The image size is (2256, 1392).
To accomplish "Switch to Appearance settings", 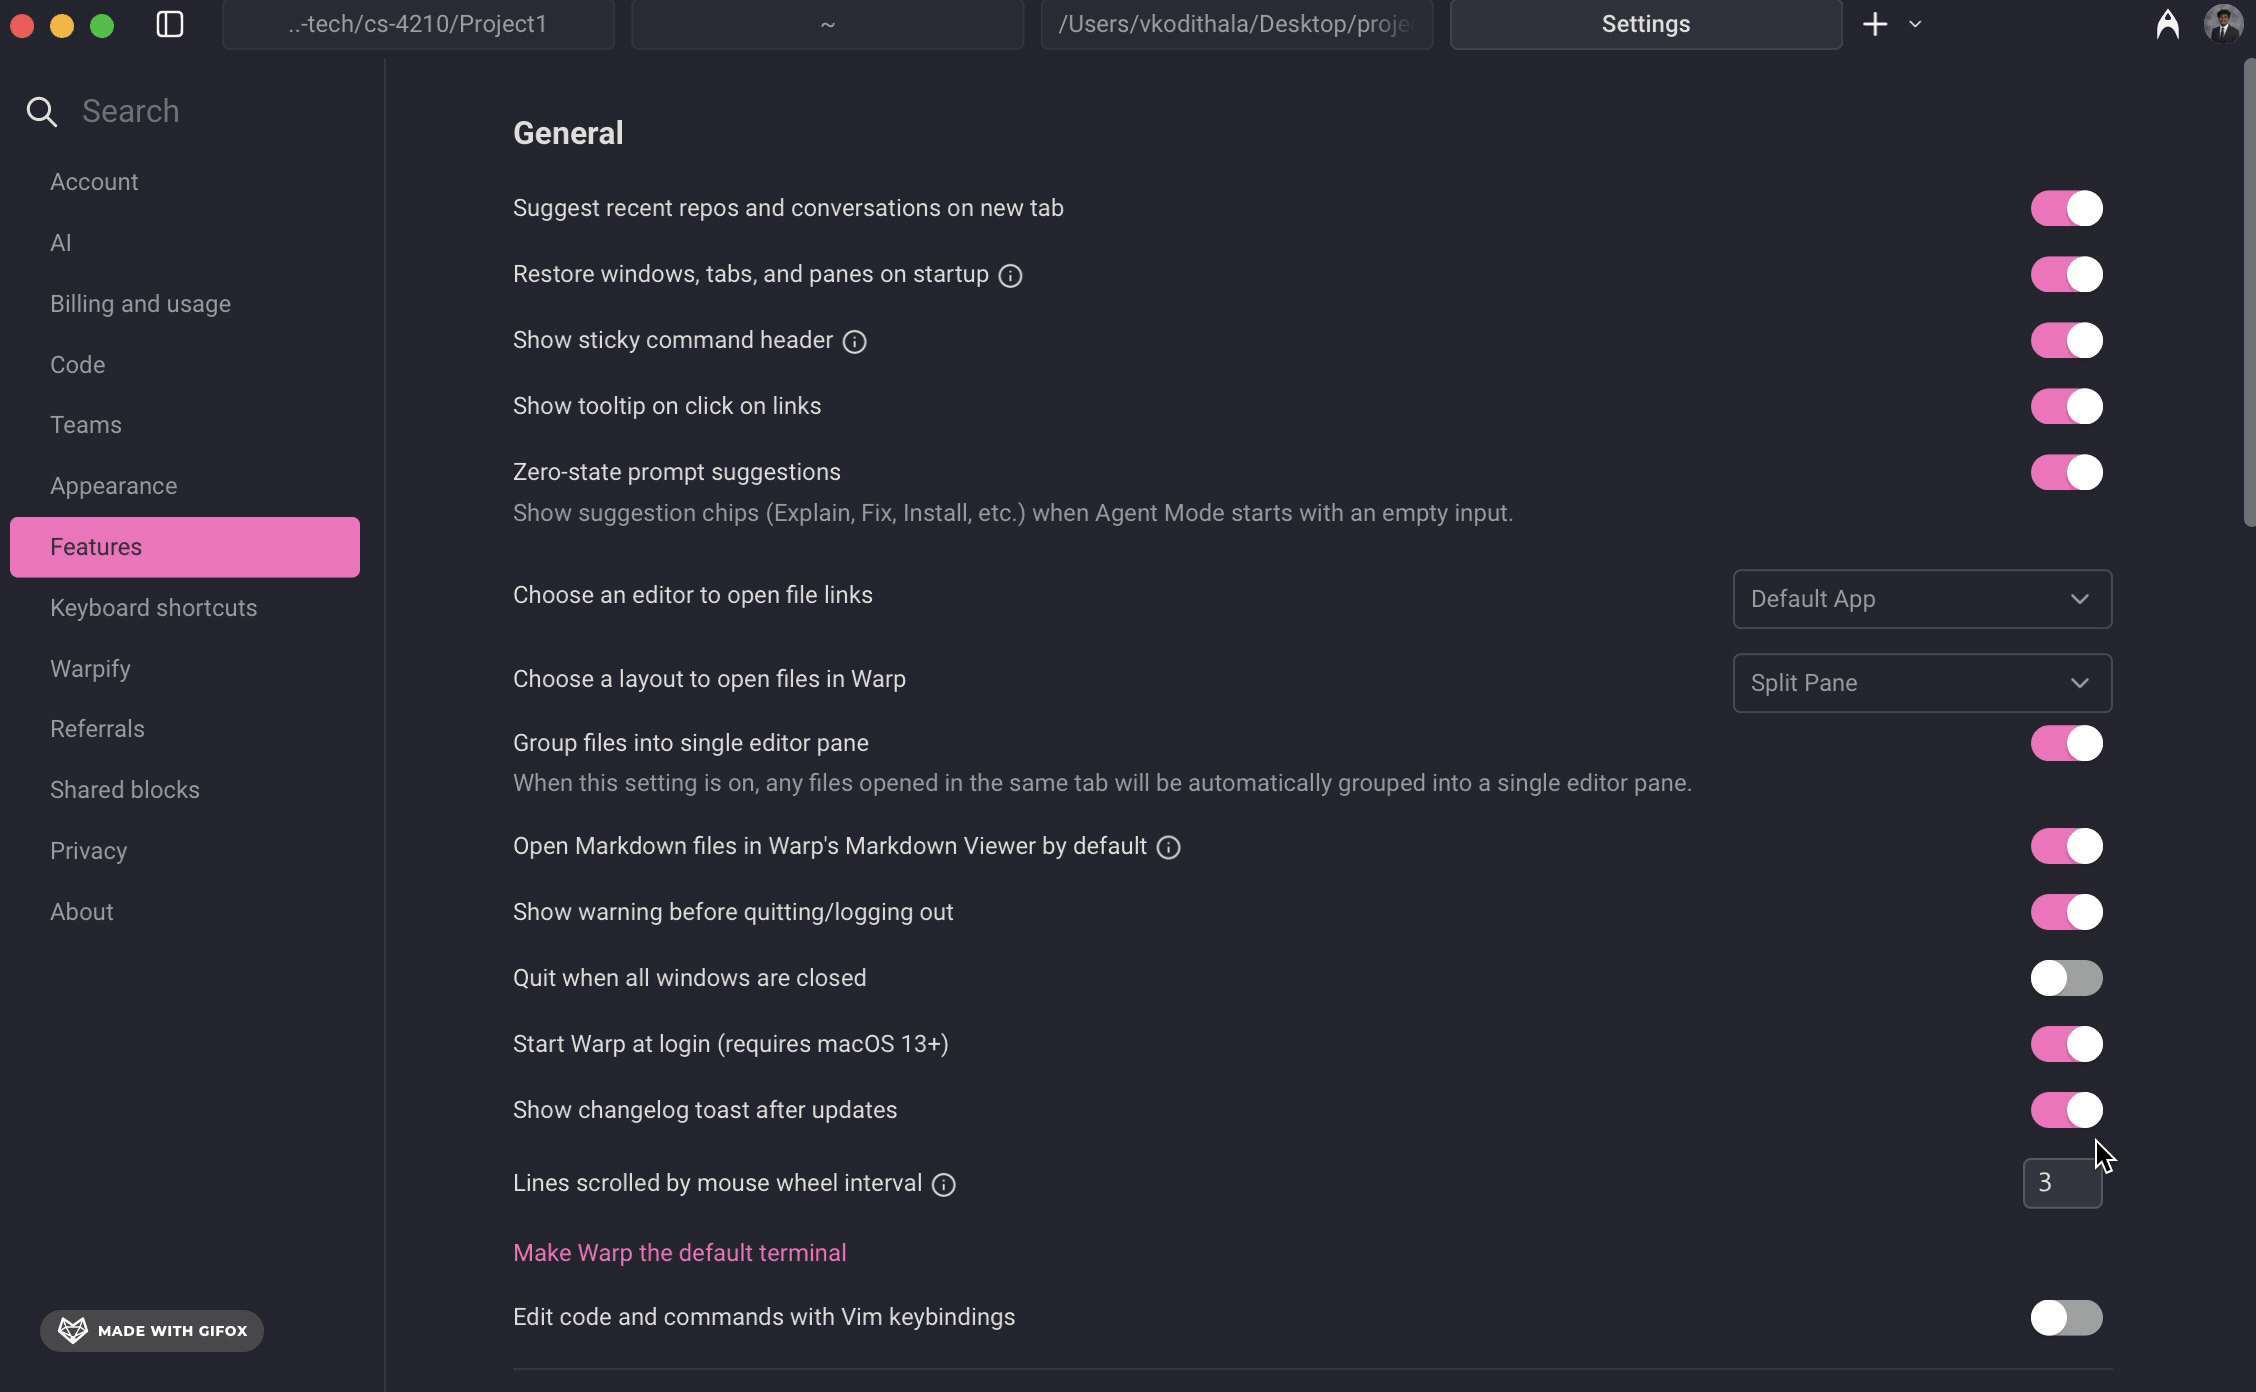I will [x=113, y=485].
